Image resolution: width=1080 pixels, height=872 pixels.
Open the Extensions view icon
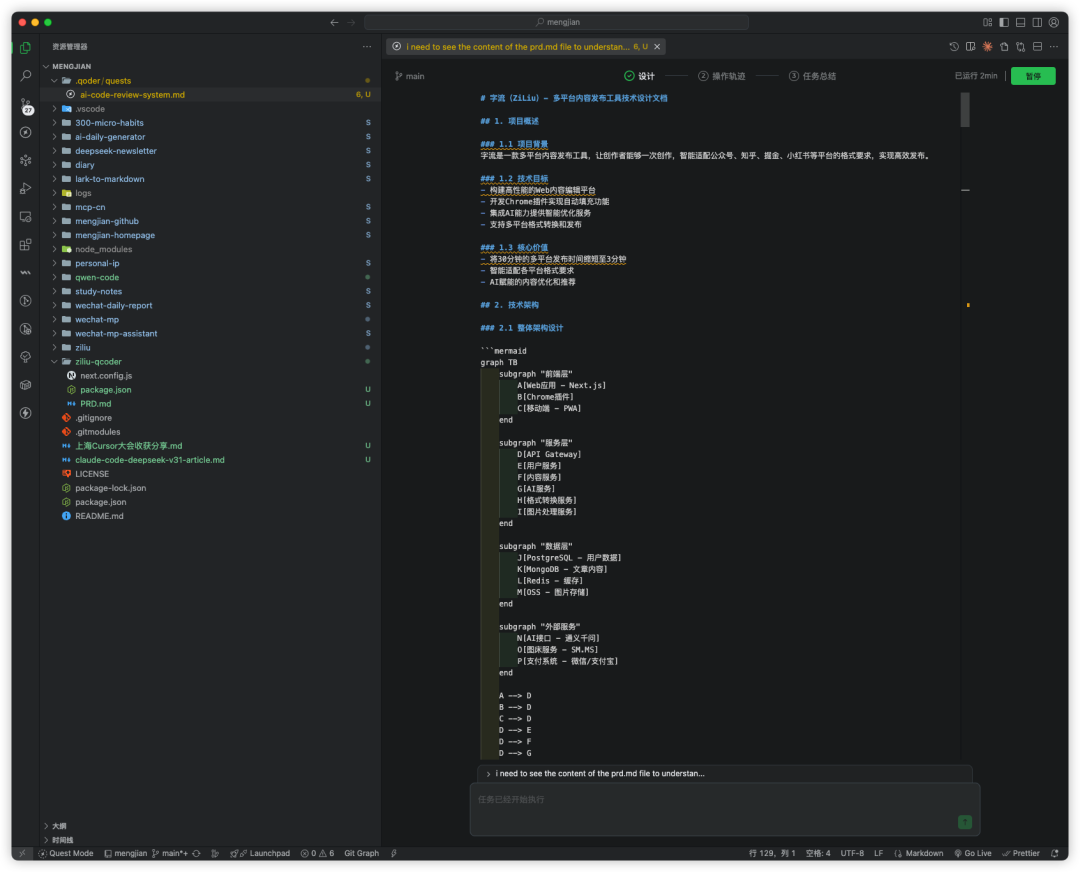pos(25,244)
